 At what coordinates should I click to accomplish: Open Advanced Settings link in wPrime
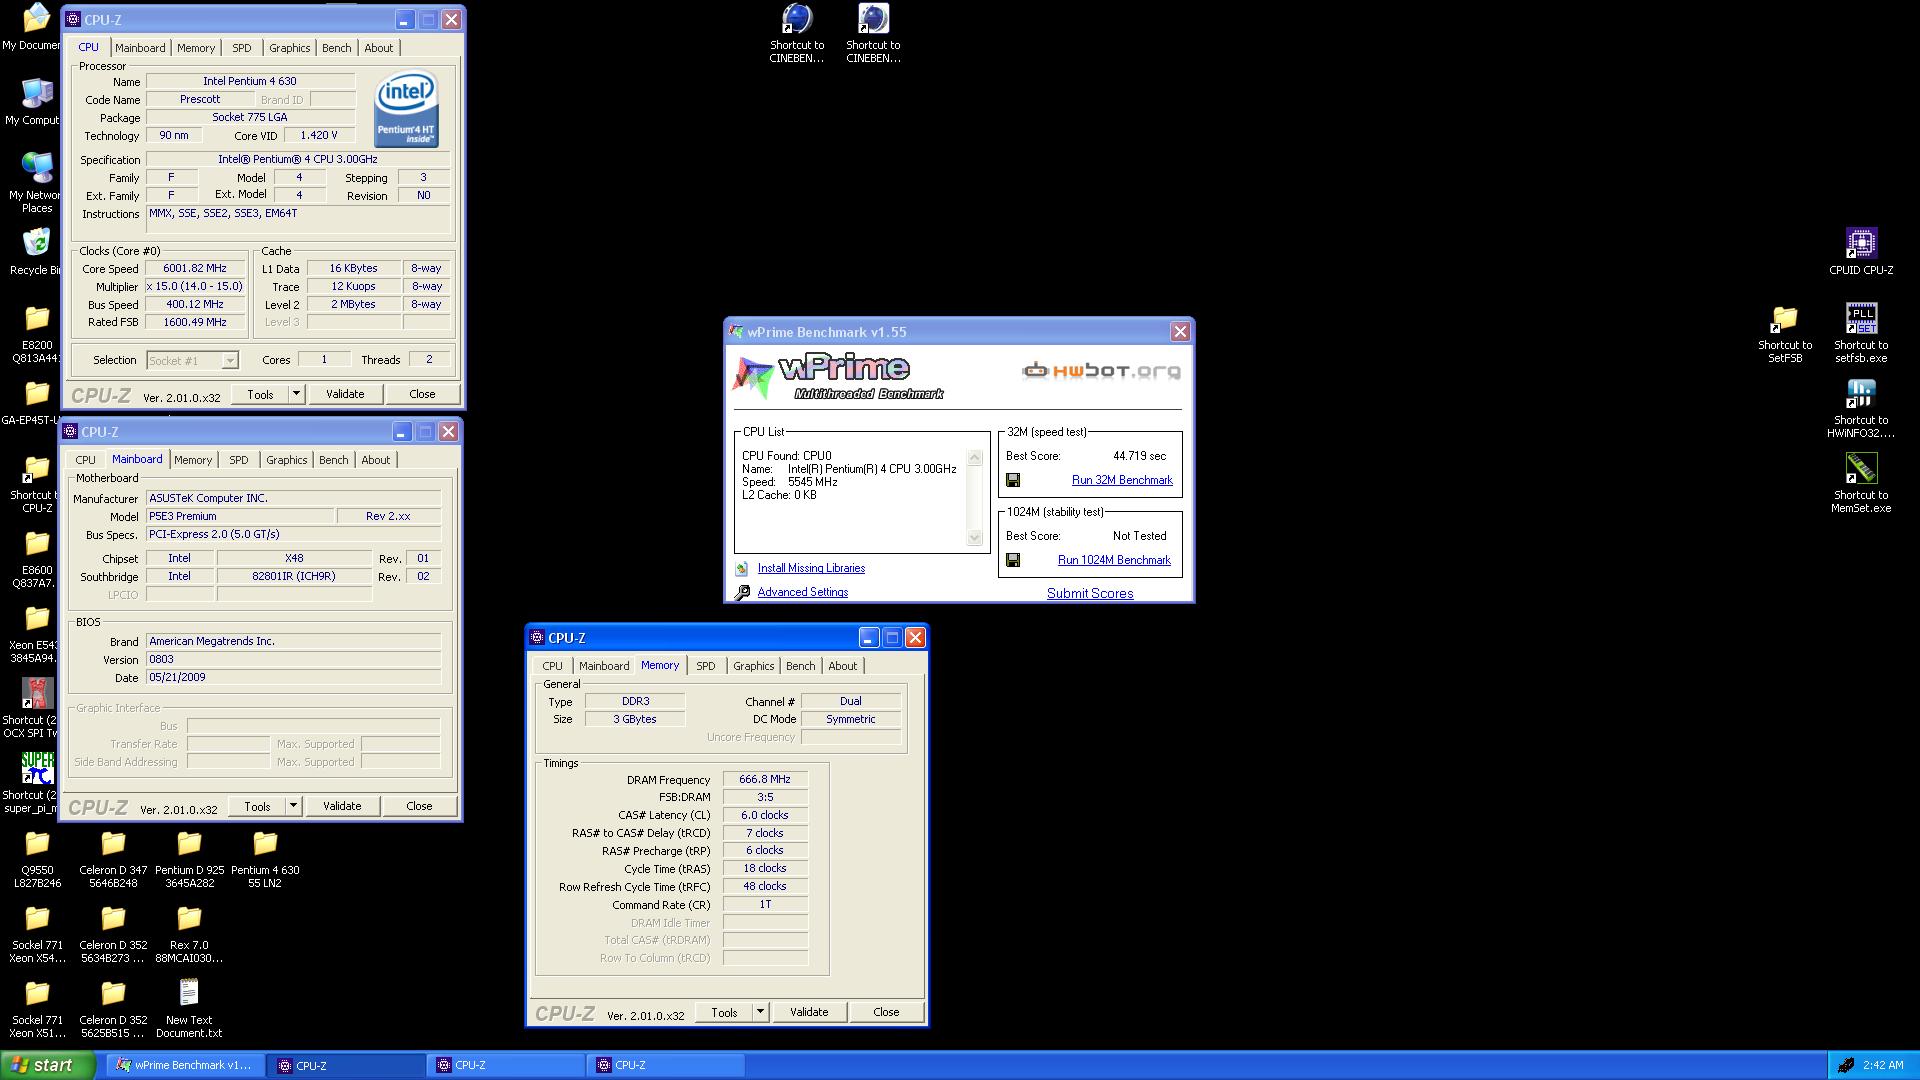coord(803,592)
